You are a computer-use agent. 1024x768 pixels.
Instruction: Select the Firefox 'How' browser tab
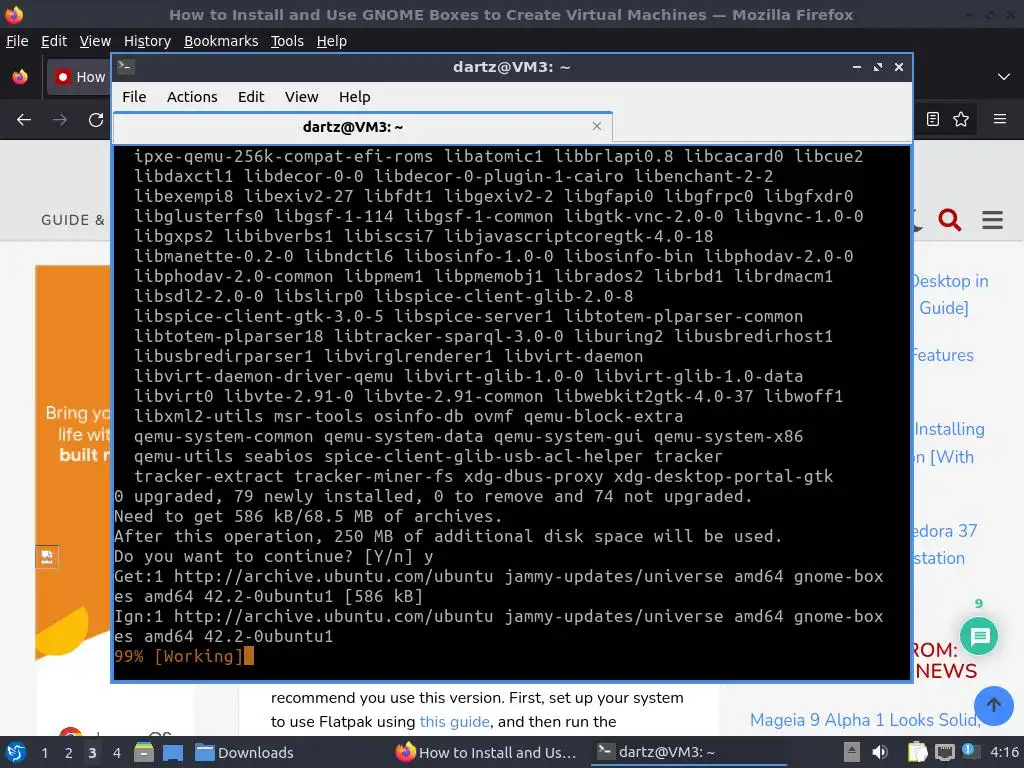tap(78, 77)
